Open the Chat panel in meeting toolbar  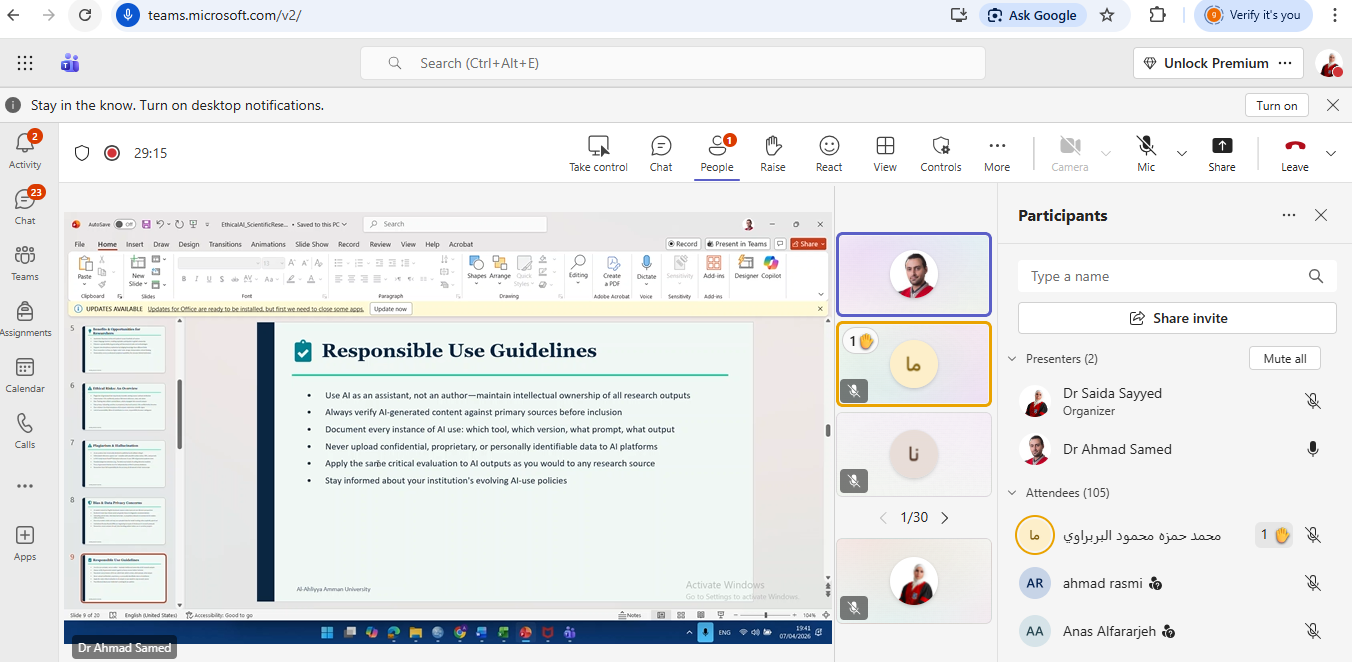tap(661, 153)
